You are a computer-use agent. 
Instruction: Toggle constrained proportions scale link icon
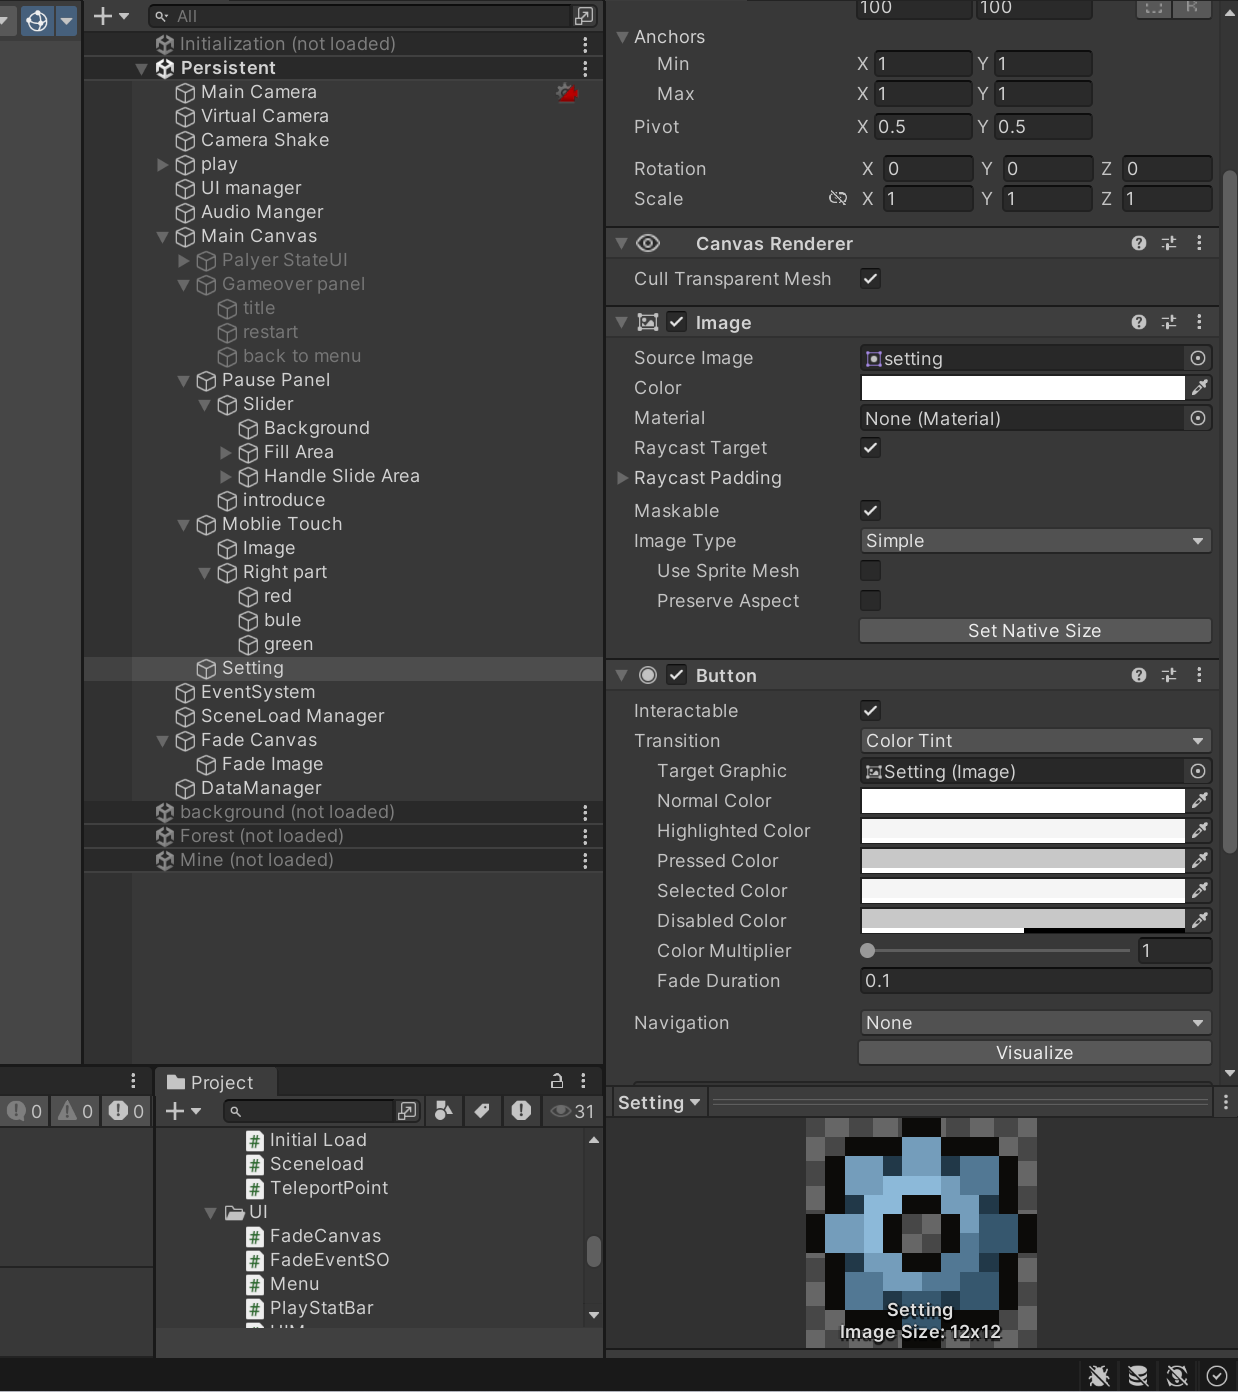pos(838,199)
